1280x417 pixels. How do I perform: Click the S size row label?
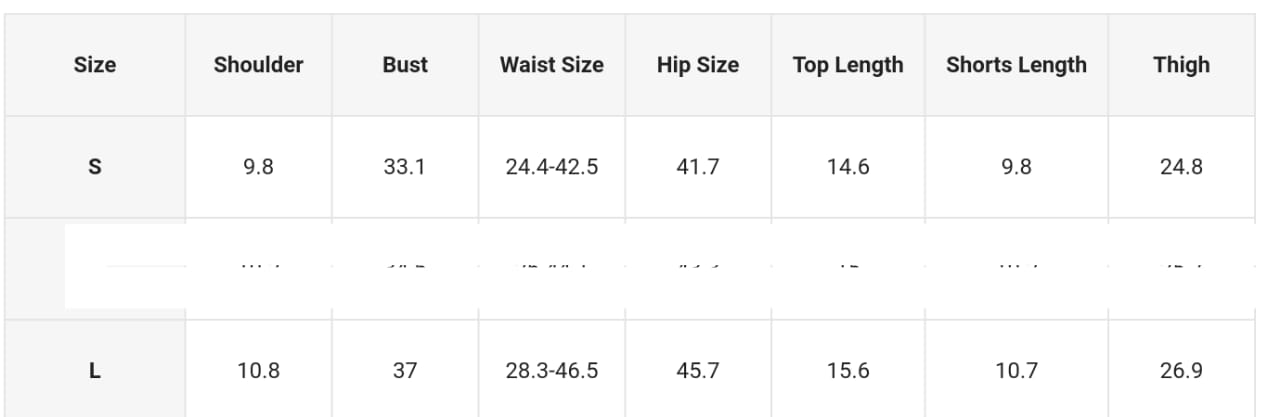point(95,167)
